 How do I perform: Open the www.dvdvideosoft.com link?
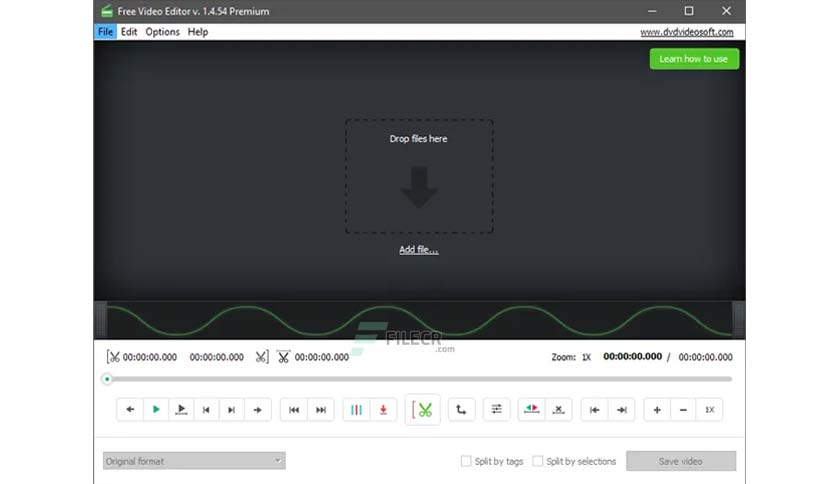click(x=687, y=32)
